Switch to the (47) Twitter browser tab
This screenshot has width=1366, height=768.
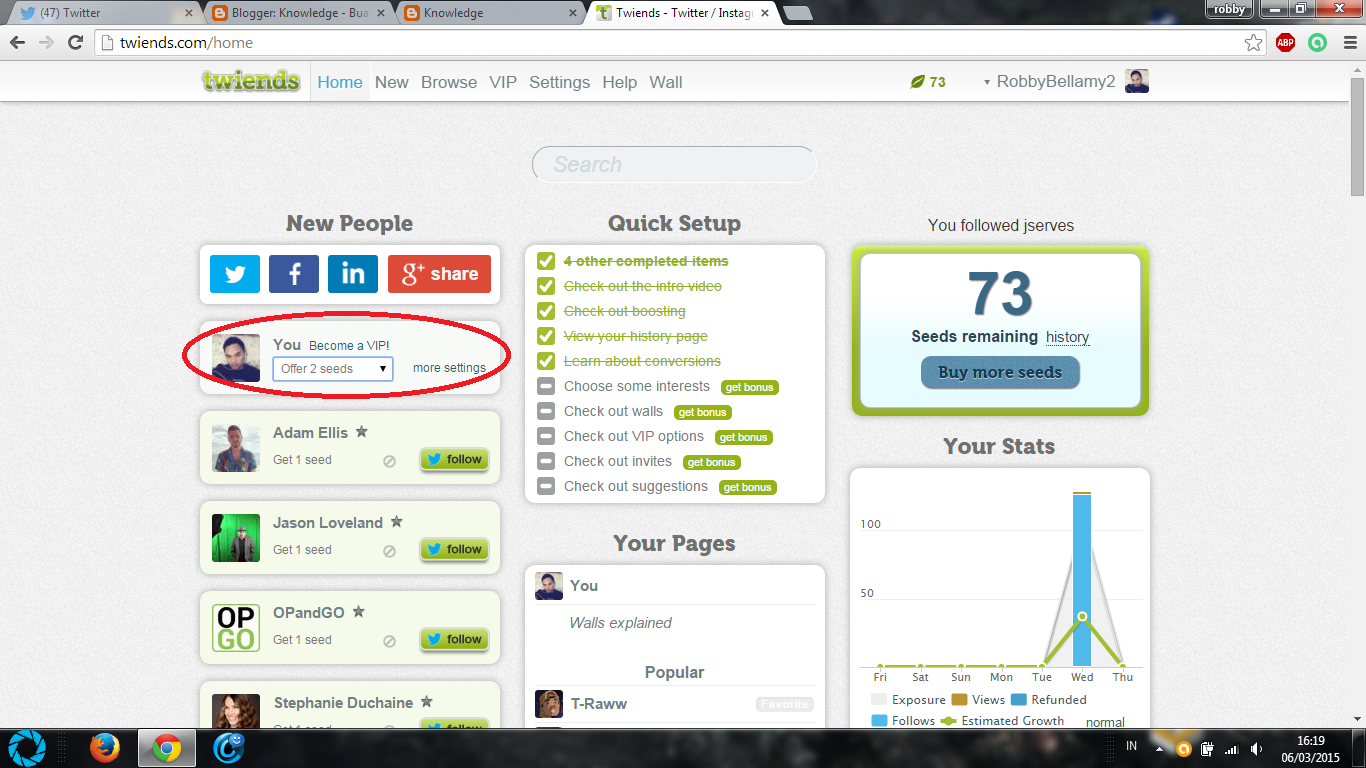(x=105, y=13)
